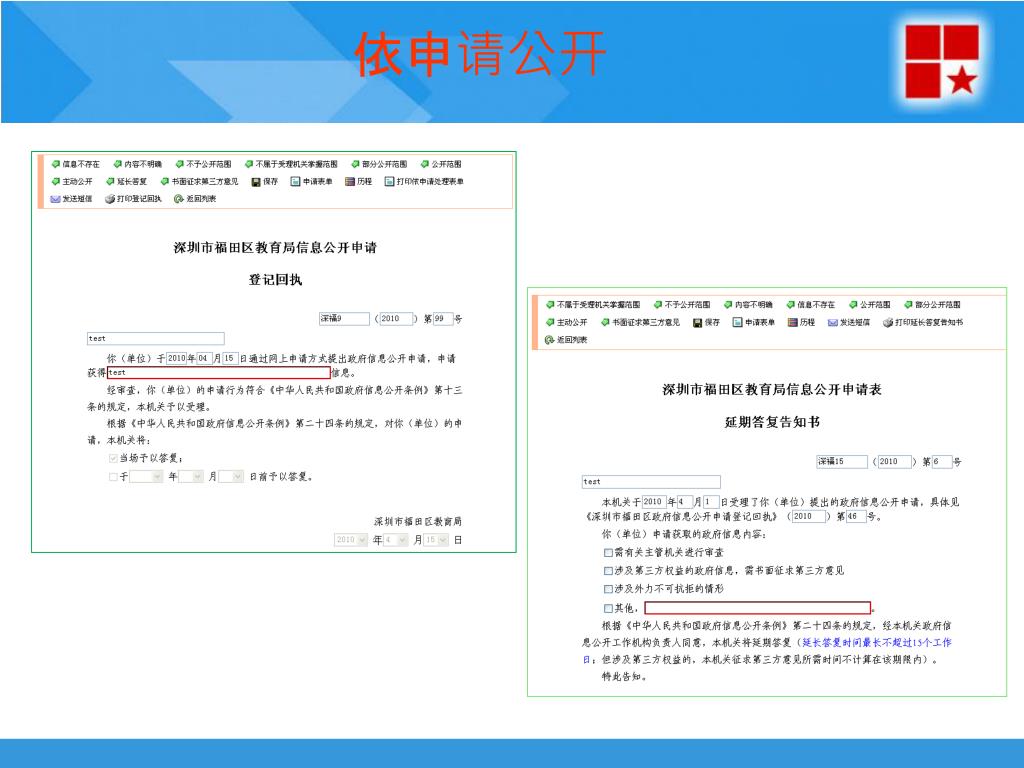This screenshot has width=1024, height=768.
Task: Open signature month dropdown showing 4
Action: point(396,539)
